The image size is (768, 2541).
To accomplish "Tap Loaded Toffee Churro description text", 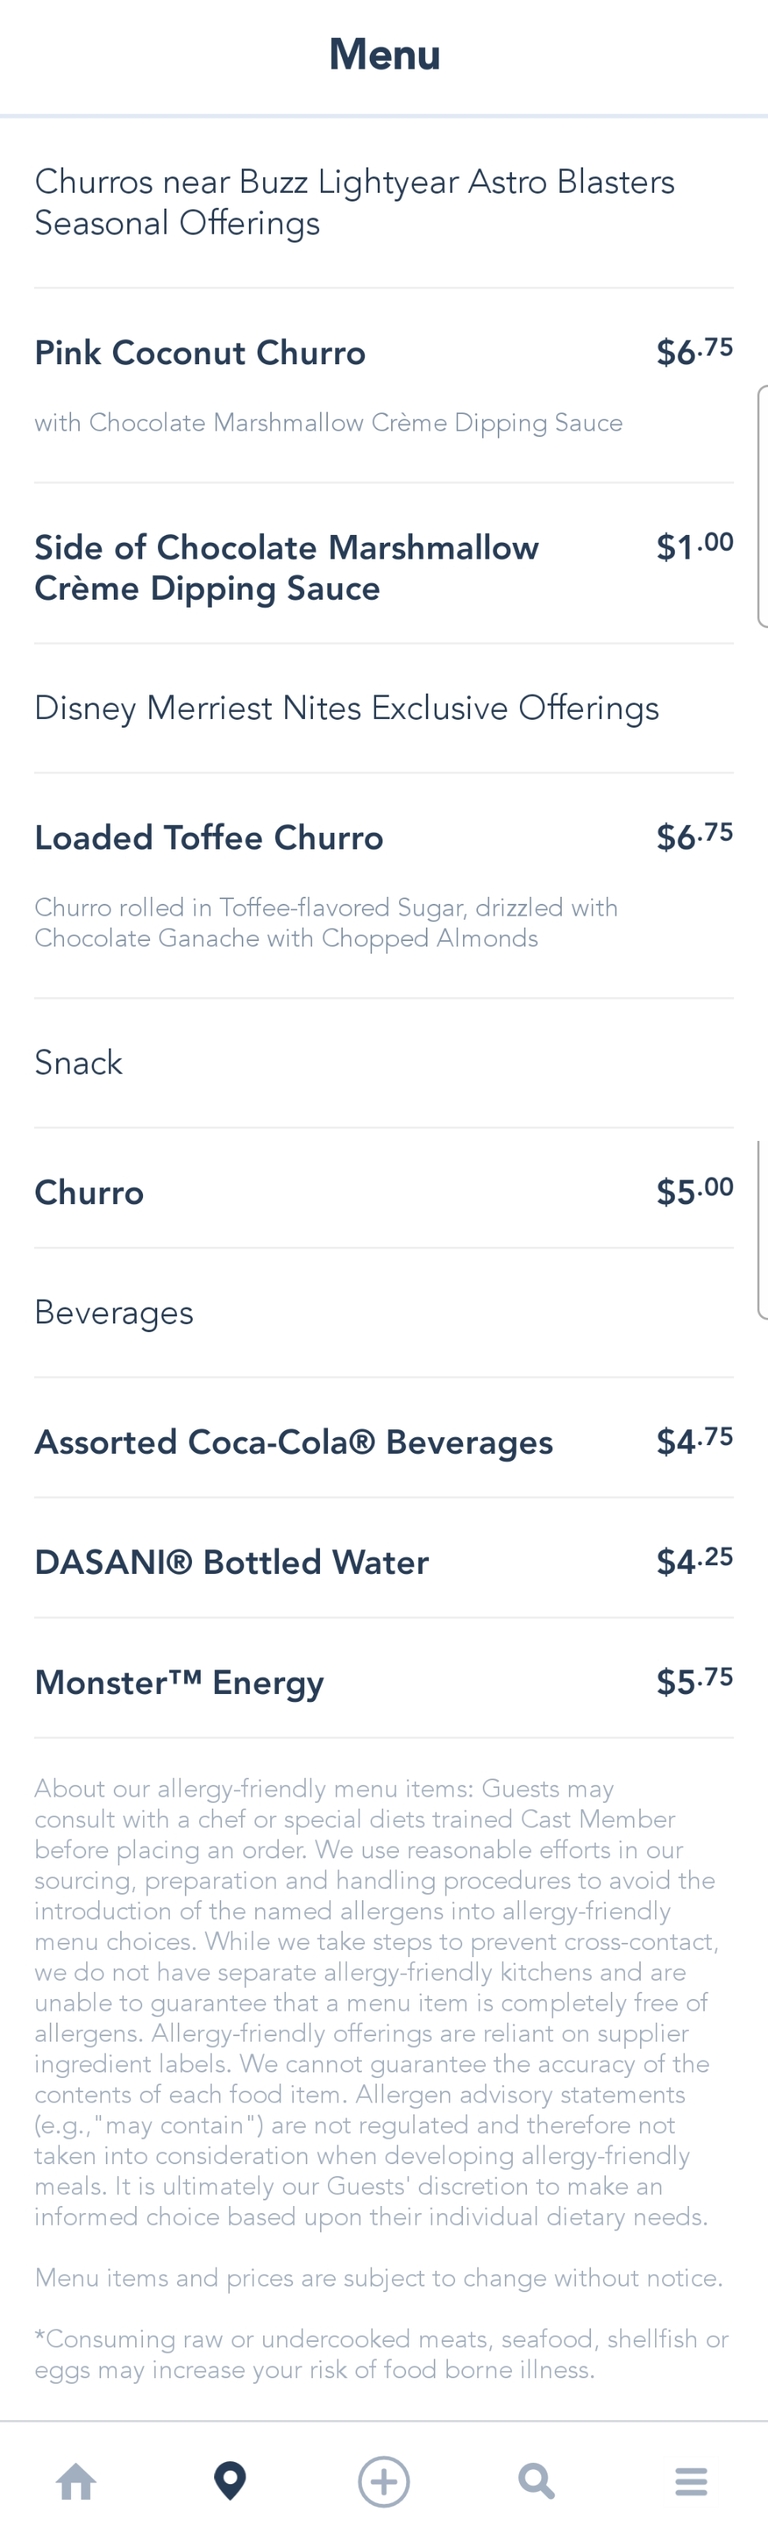I will 326,922.
